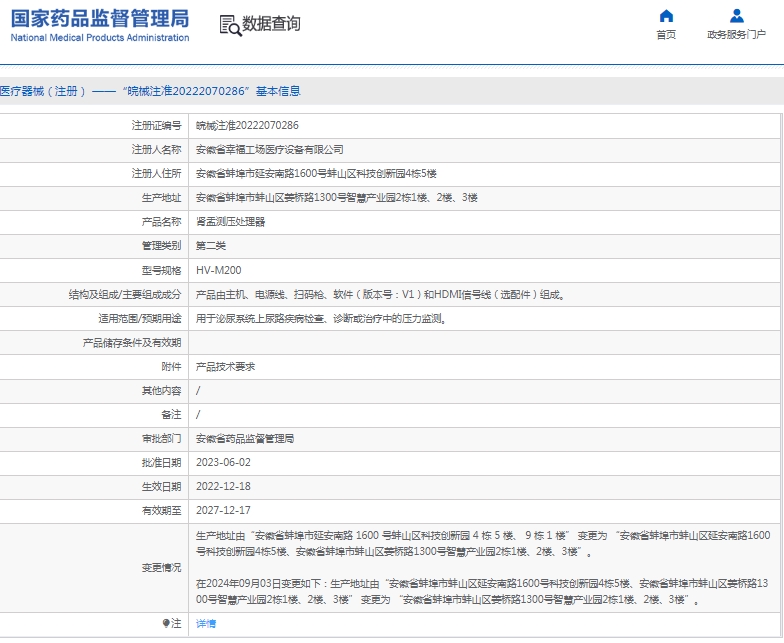Click expiry date 2027-12-17

click(x=223, y=510)
